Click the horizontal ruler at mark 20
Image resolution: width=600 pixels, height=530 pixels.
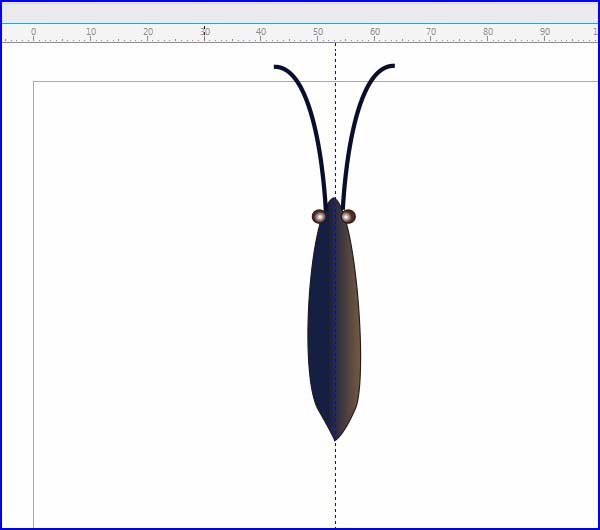pos(148,33)
